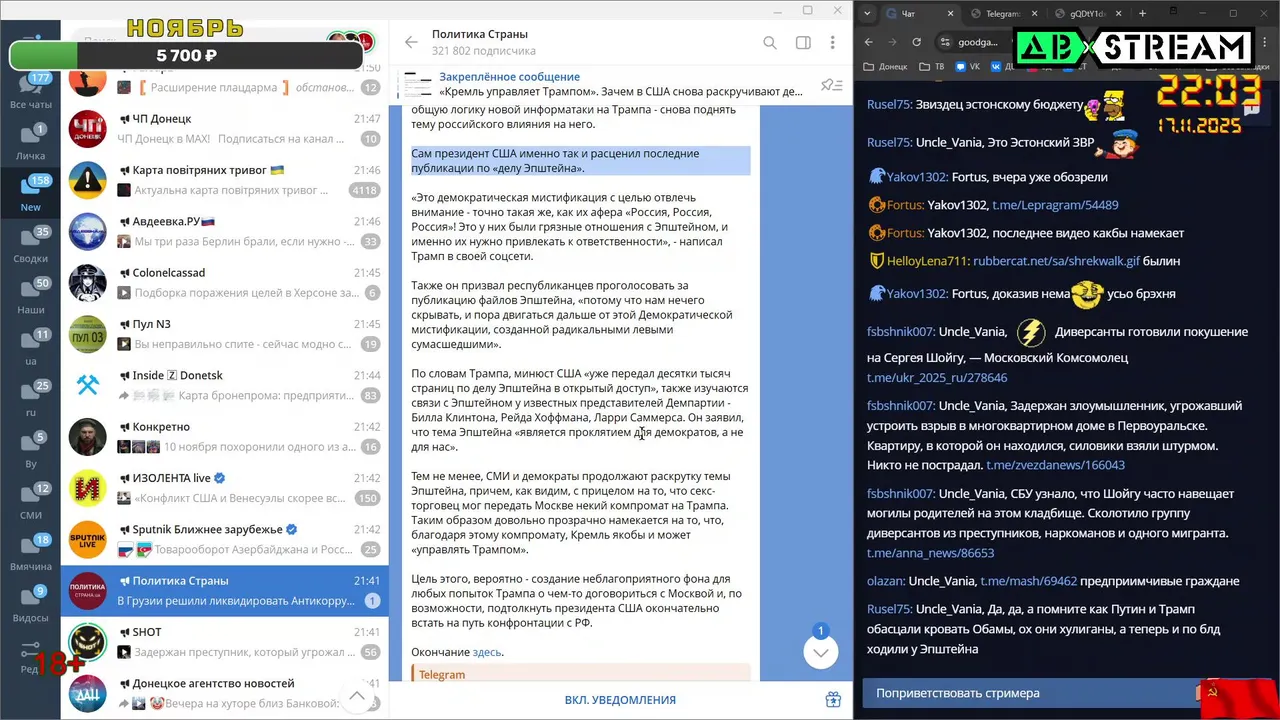The height and width of the screenshot is (720, 1280).
Task: Open the t.me/zvezdanews/166043 link
Action: [1055, 465]
